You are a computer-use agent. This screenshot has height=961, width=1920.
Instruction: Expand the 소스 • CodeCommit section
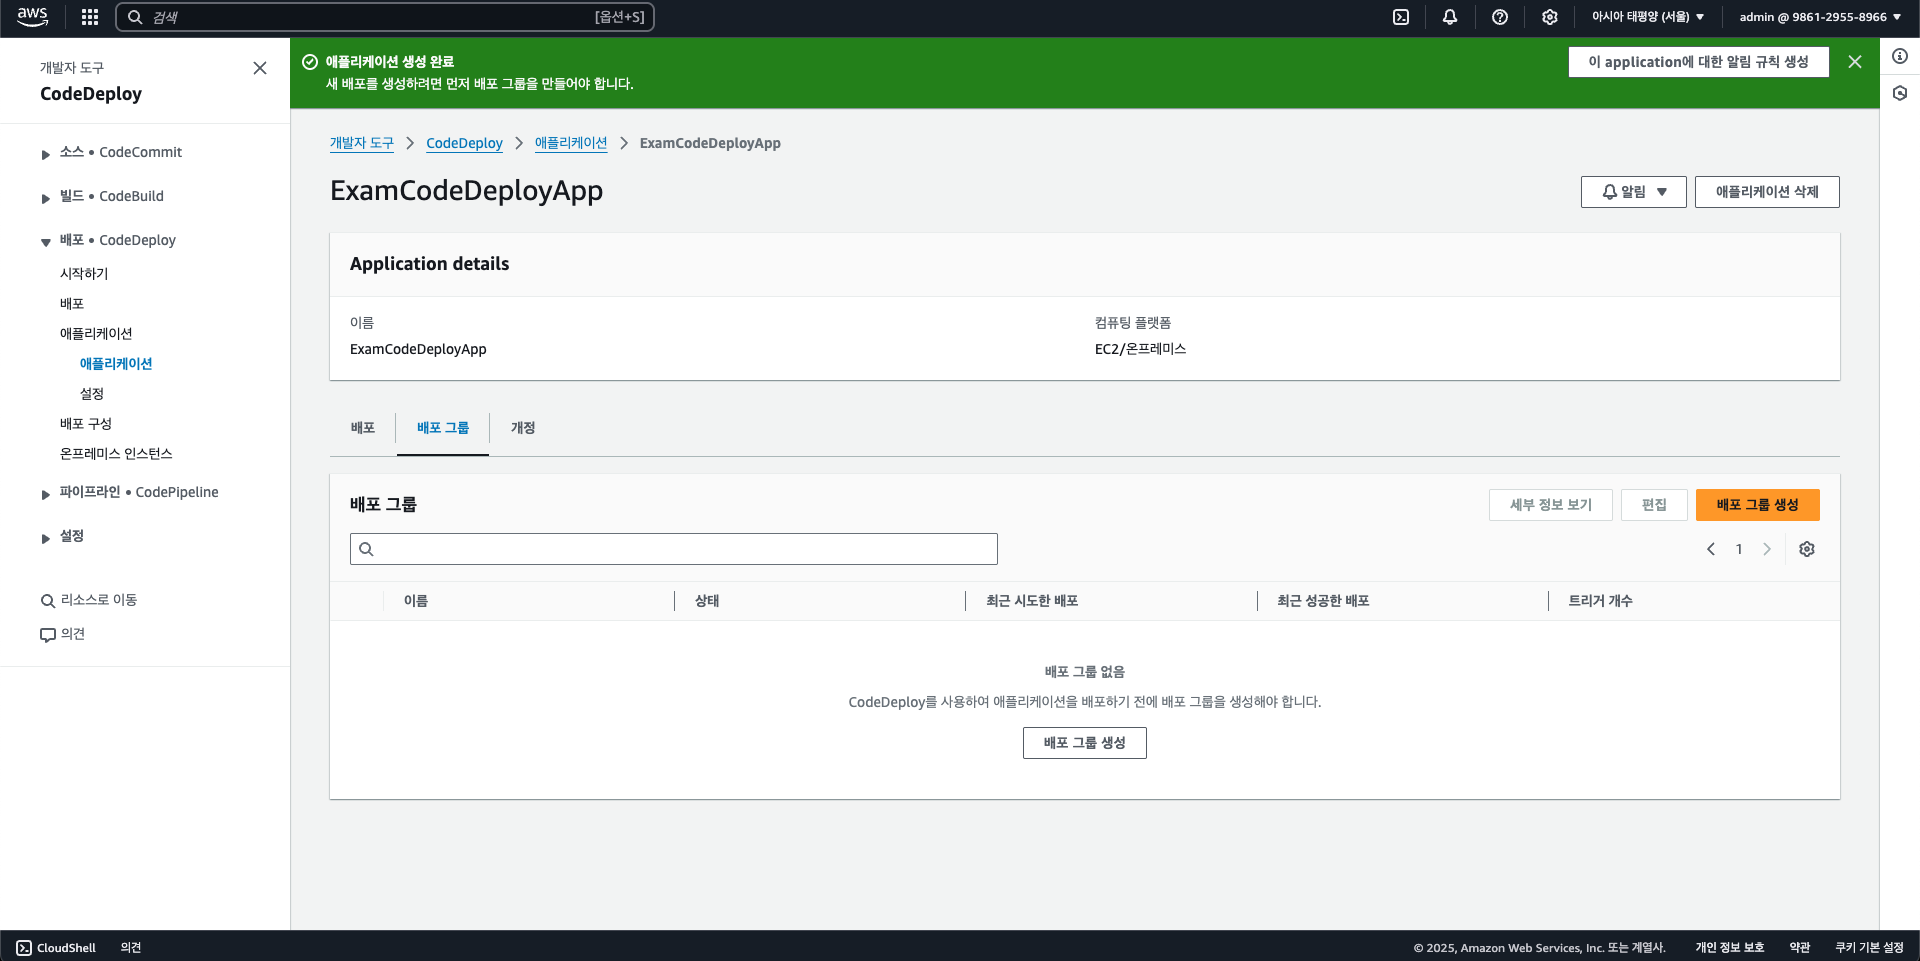(x=46, y=154)
